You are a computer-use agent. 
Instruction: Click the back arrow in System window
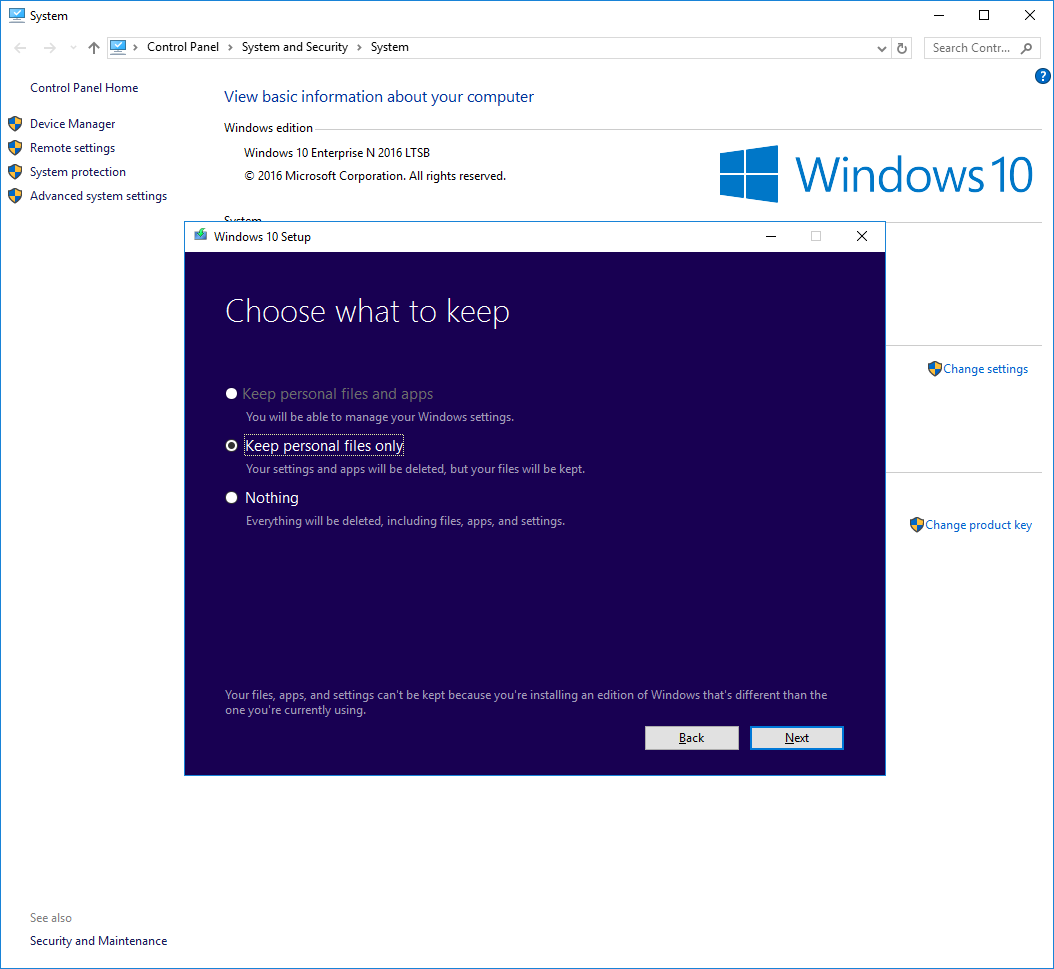pos(20,48)
